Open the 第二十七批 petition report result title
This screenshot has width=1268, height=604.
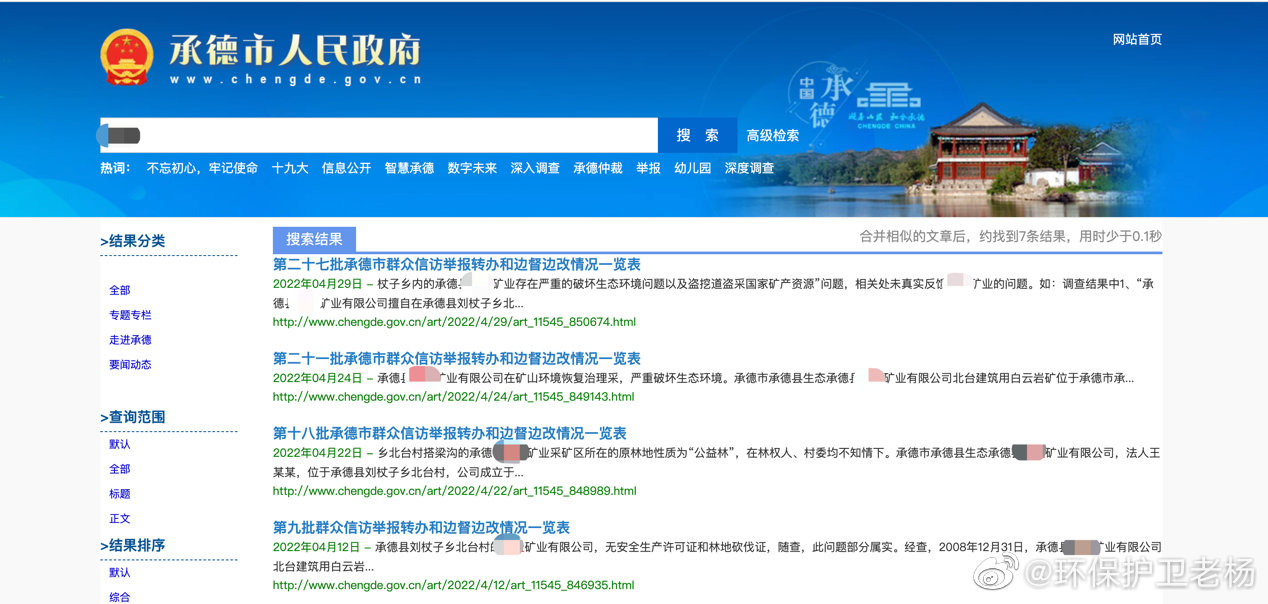pyautogui.click(x=457, y=264)
